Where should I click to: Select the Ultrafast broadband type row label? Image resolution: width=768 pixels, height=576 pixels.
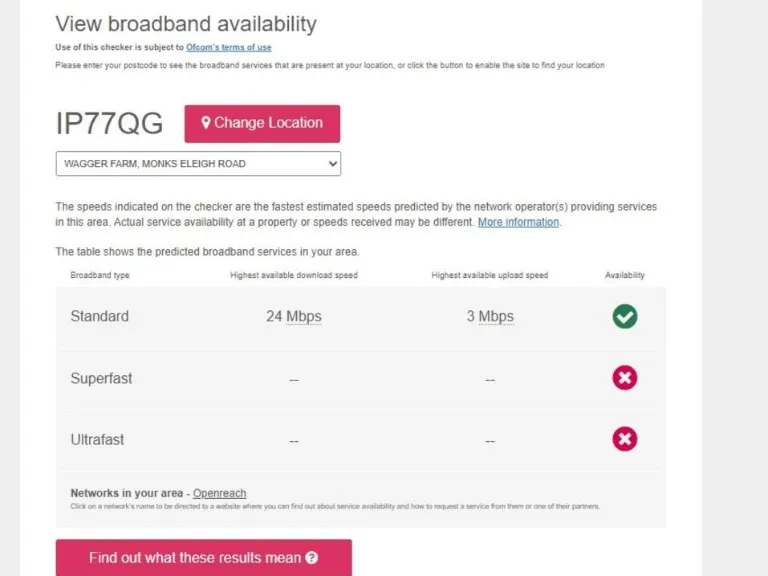point(97,439)
